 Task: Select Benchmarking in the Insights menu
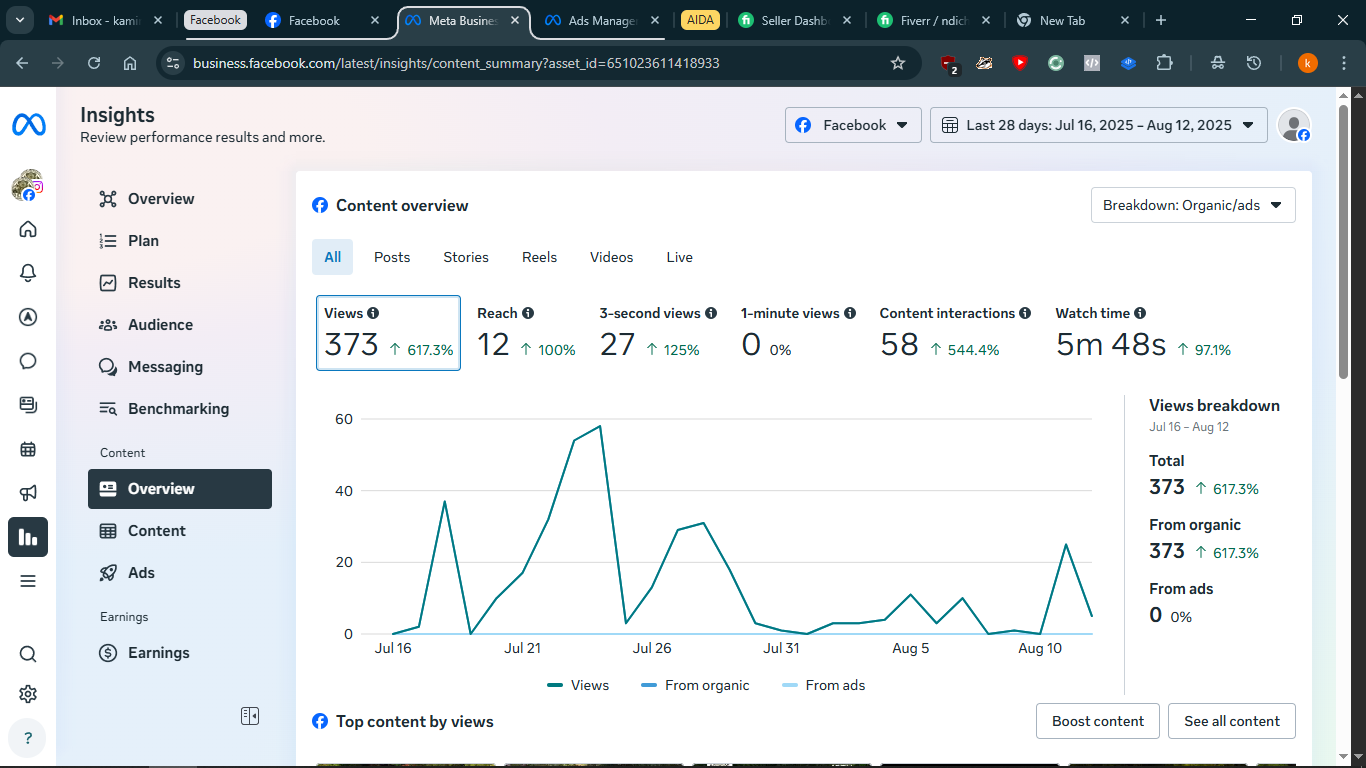(x=178, y=409)
